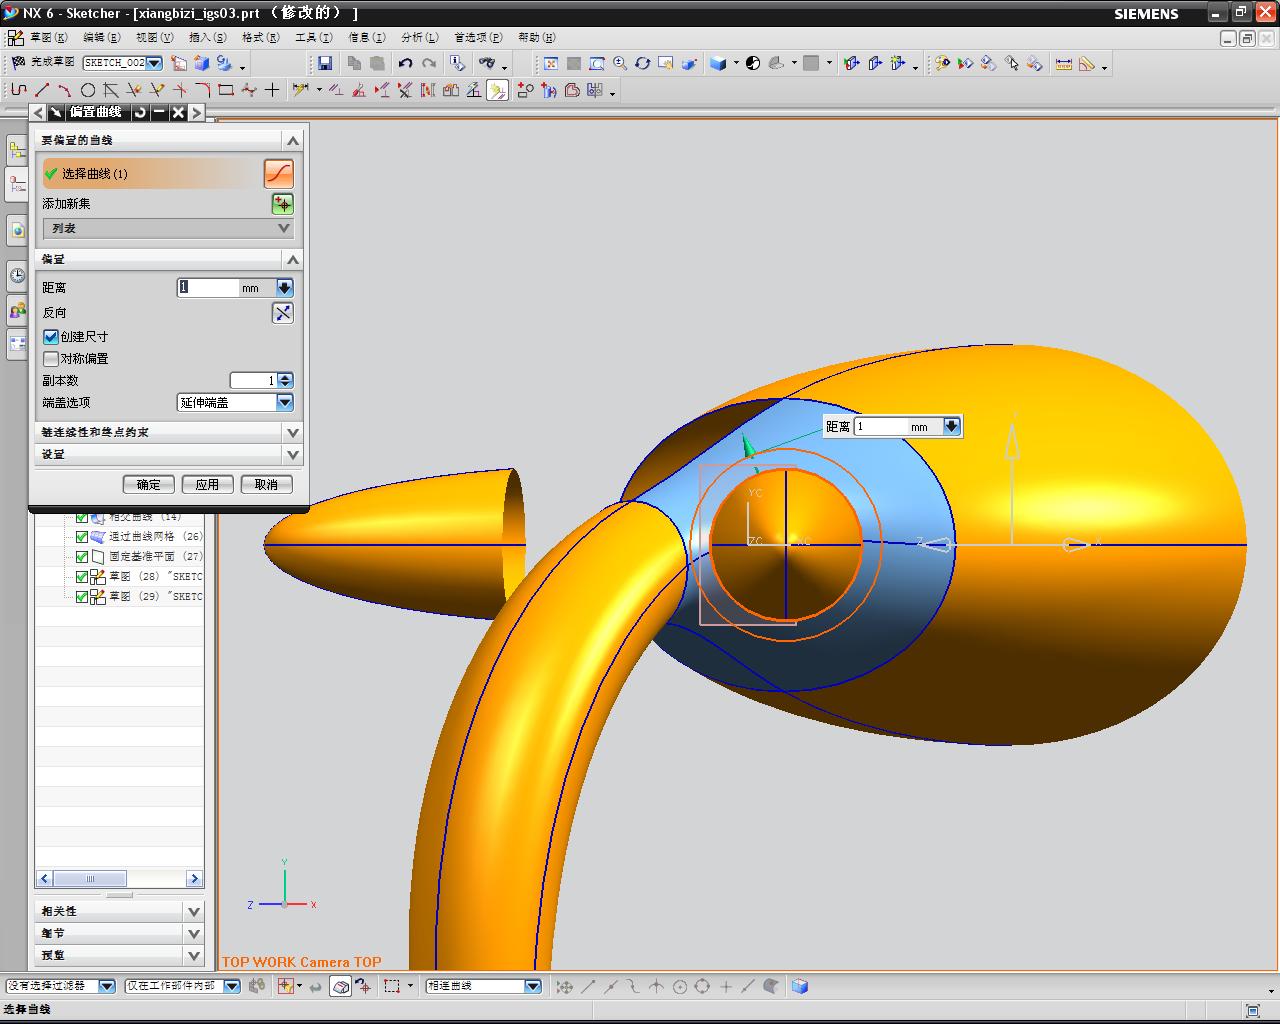Open the 插入 (Insert) menu
The width and height of the screenshot is (1280, 1024).
pos(207,38)
